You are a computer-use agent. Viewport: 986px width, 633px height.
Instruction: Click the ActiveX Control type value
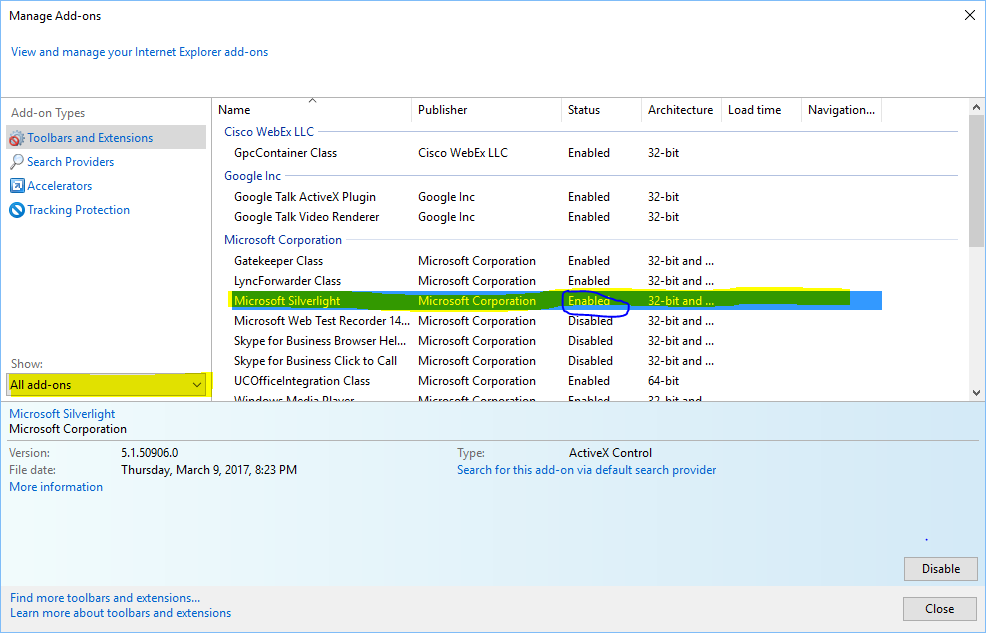pyautogui.click(x=611, y=453)
